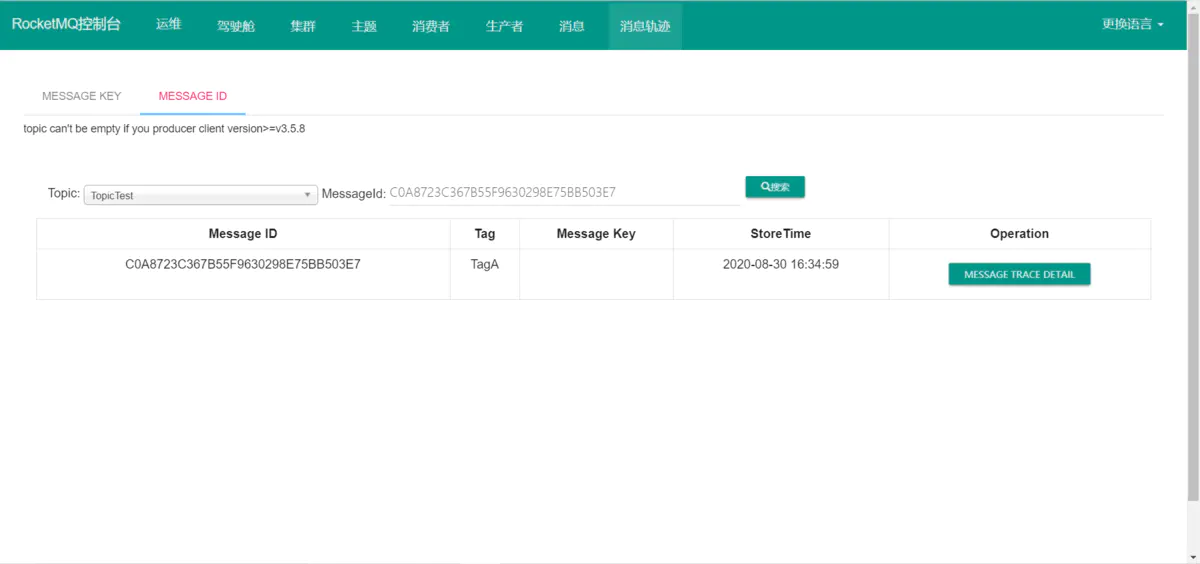Click the TagA cell
The image size is (1200, 564).
coord(485,265)
